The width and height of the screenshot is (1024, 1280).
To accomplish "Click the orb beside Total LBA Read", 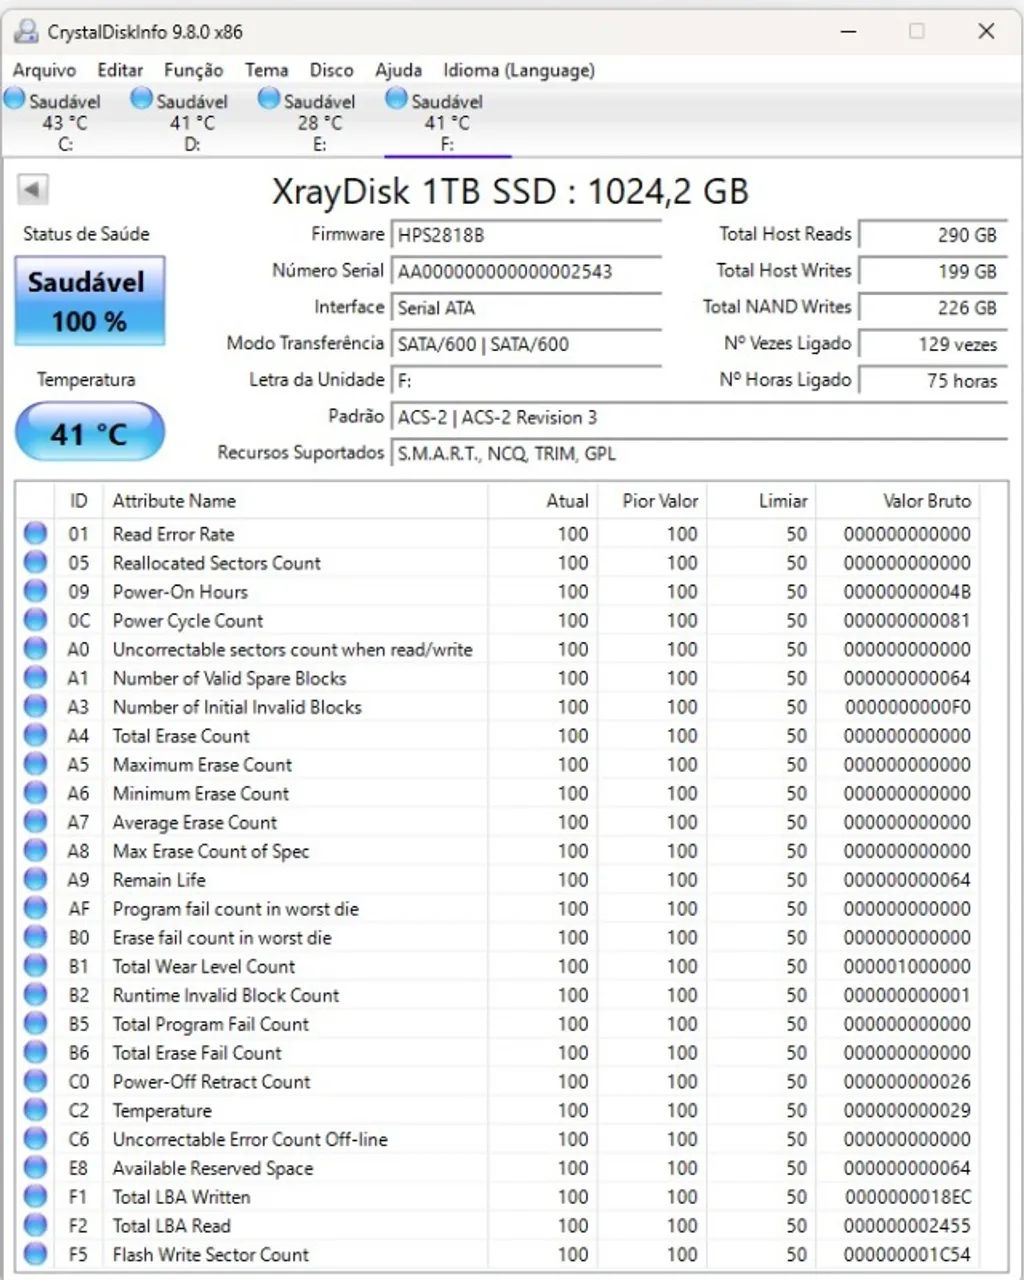I will tap(36, 1225).
